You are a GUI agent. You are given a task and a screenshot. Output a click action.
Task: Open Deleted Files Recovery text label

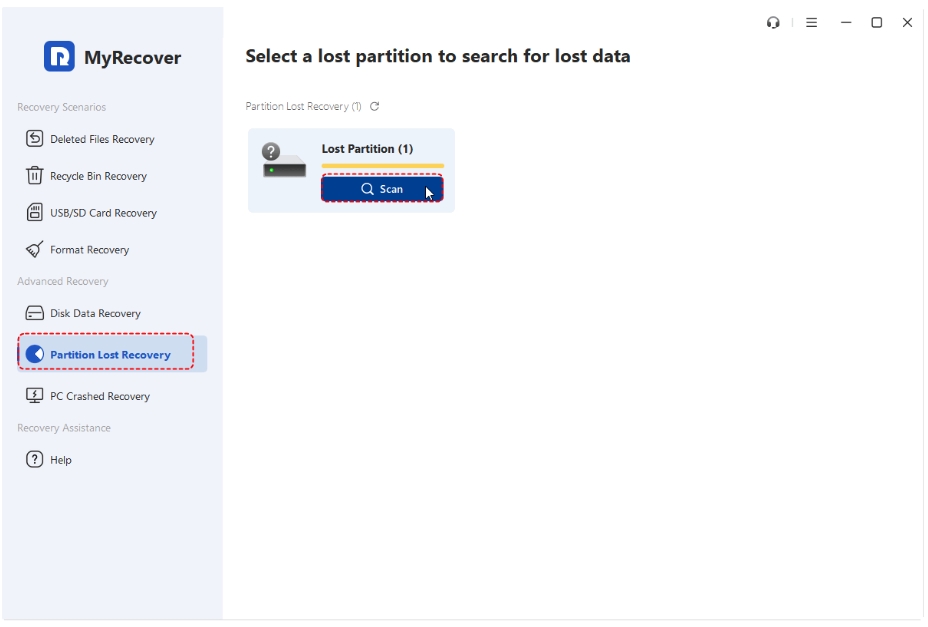[x=102, y=139]
